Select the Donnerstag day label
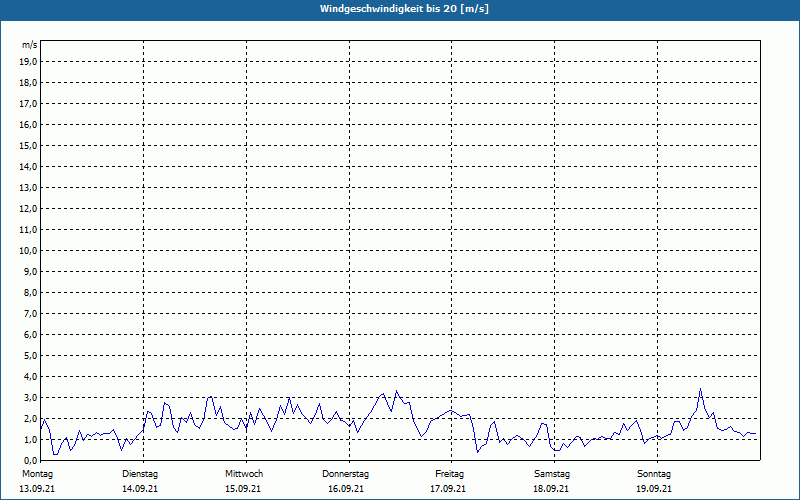The width and height of the screenshot is (800, 500). pos(345,474)
